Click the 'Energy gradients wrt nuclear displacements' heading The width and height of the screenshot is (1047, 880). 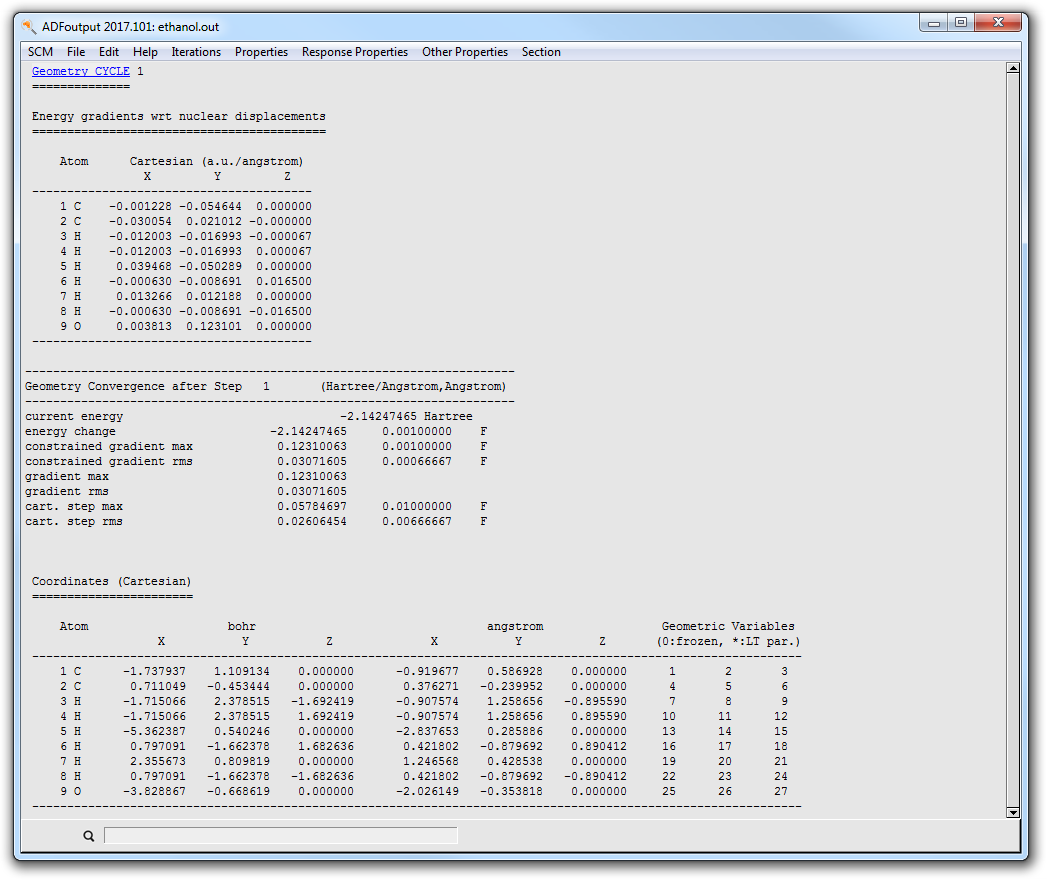point(179,116)
